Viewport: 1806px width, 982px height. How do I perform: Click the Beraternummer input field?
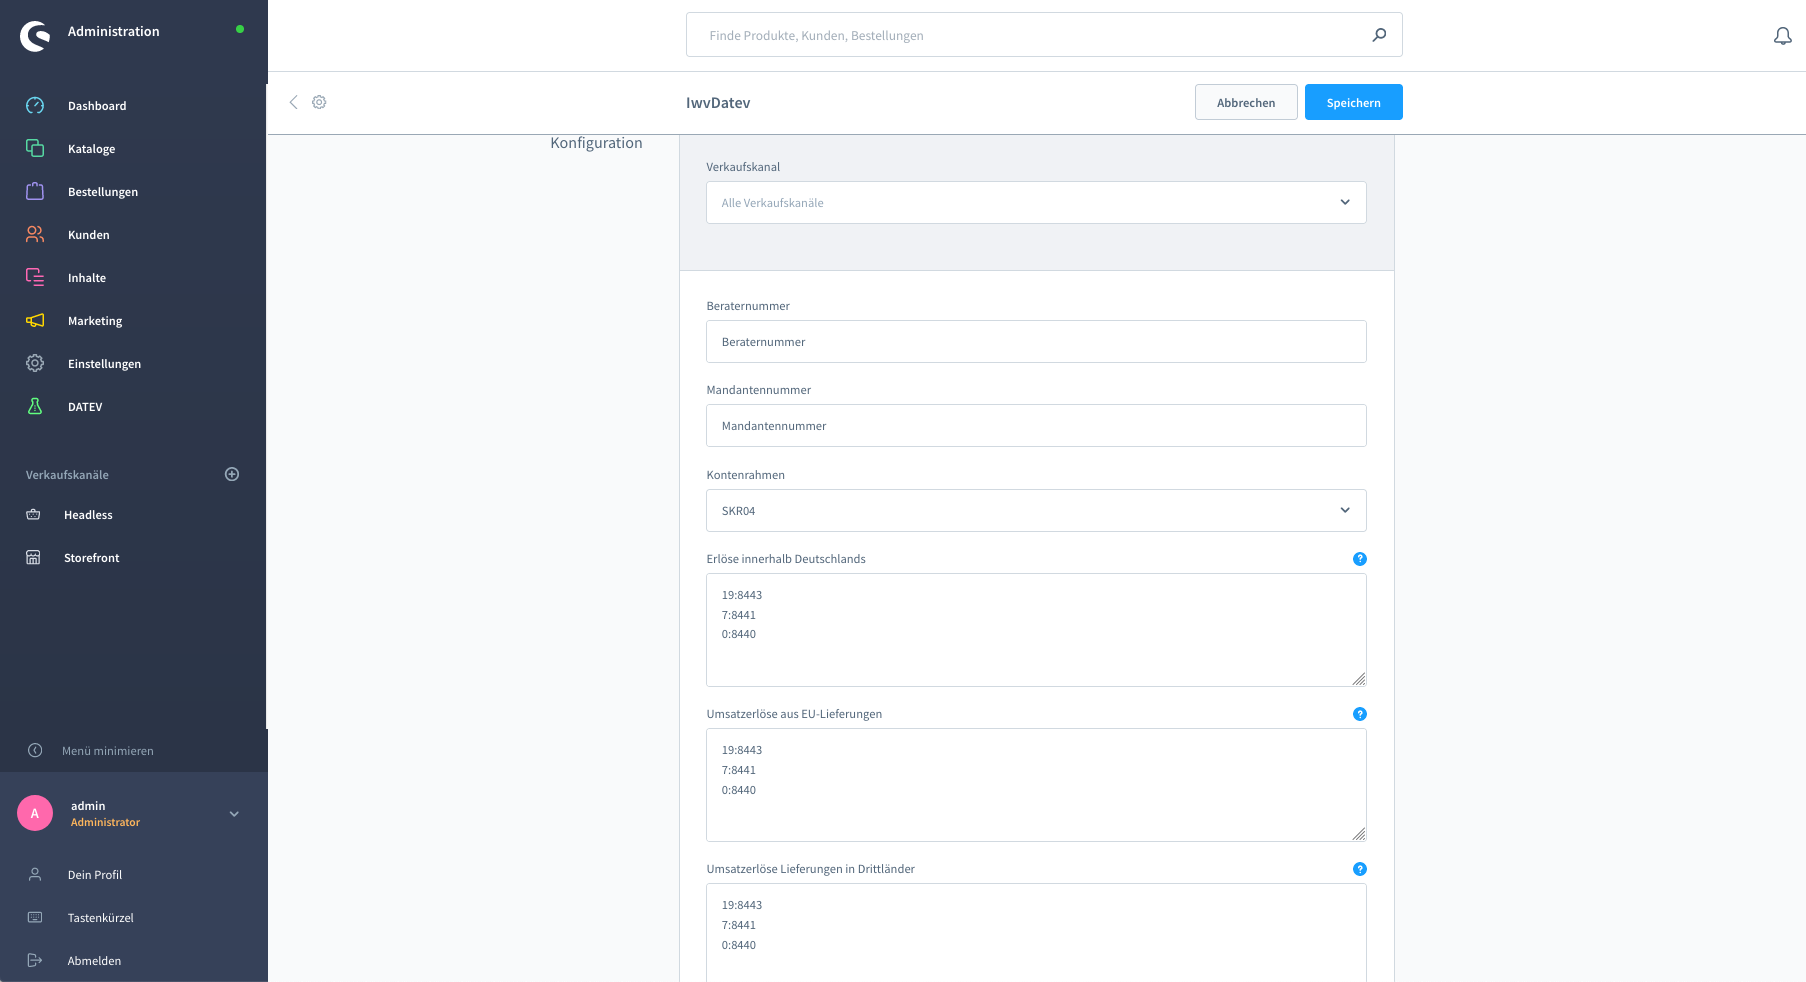click(x=1035, y=342)
